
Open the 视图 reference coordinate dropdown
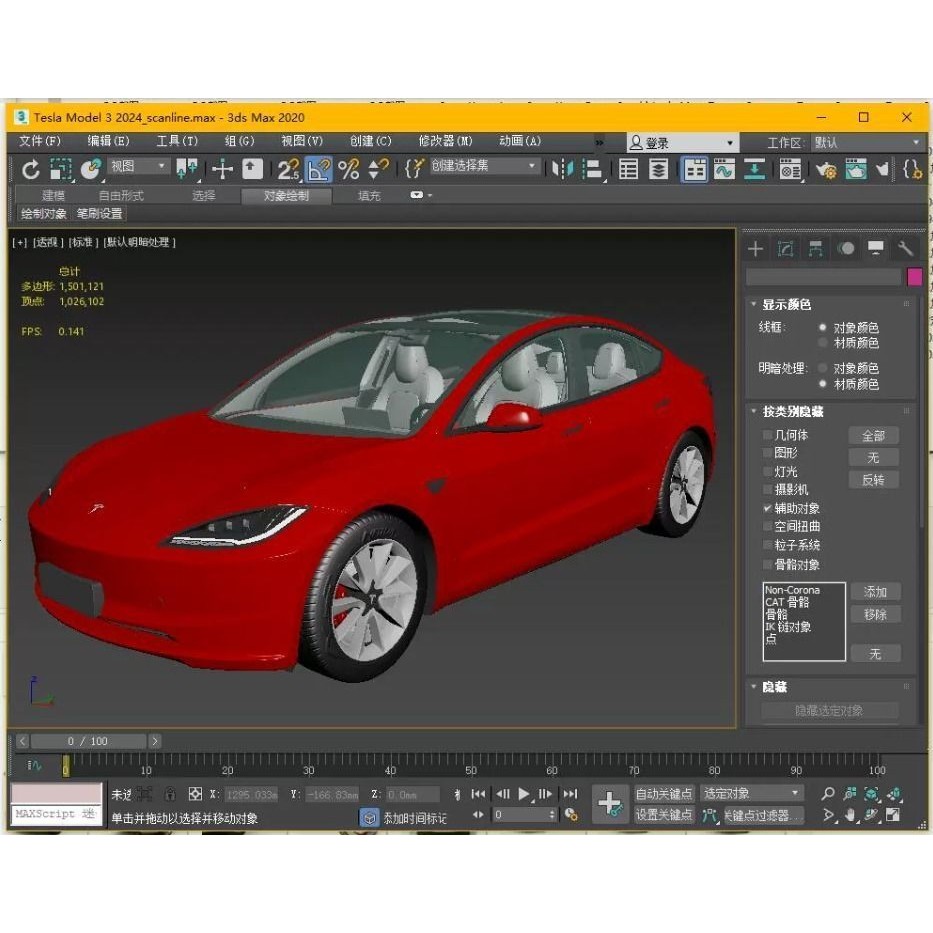139,166
